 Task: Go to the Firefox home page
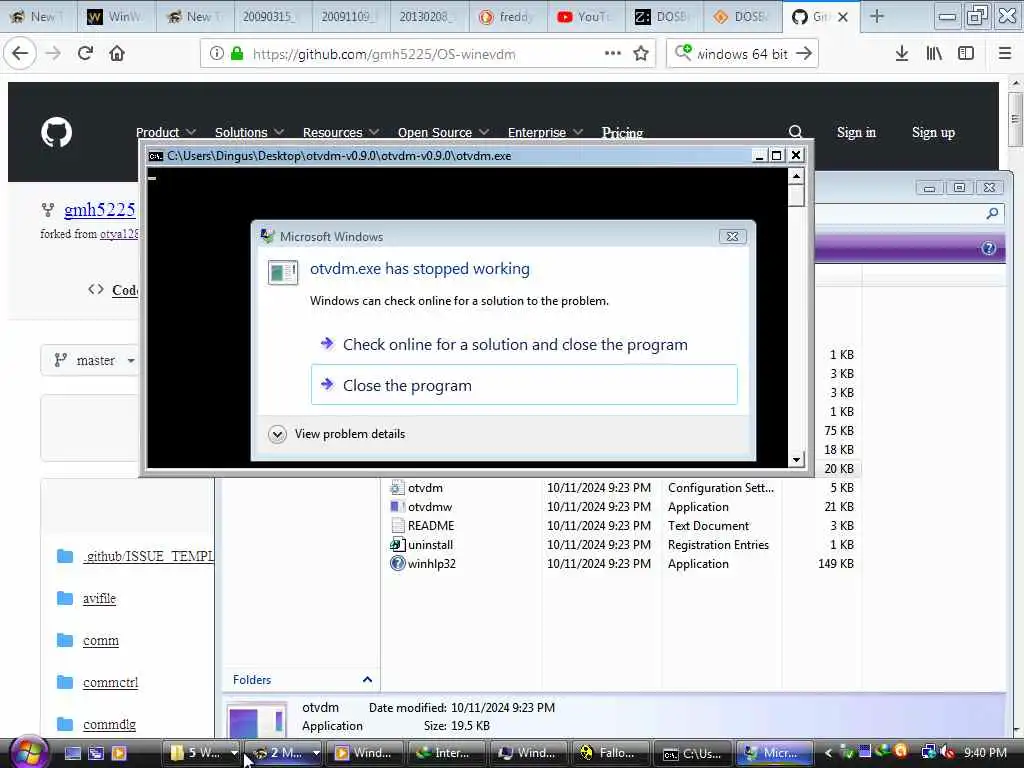[x=117, y=54]
